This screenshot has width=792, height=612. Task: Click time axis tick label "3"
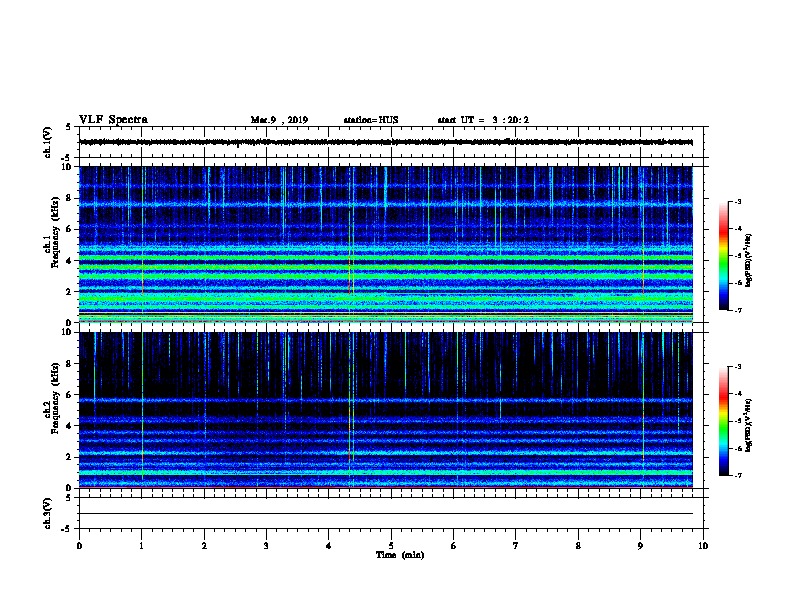266,546
